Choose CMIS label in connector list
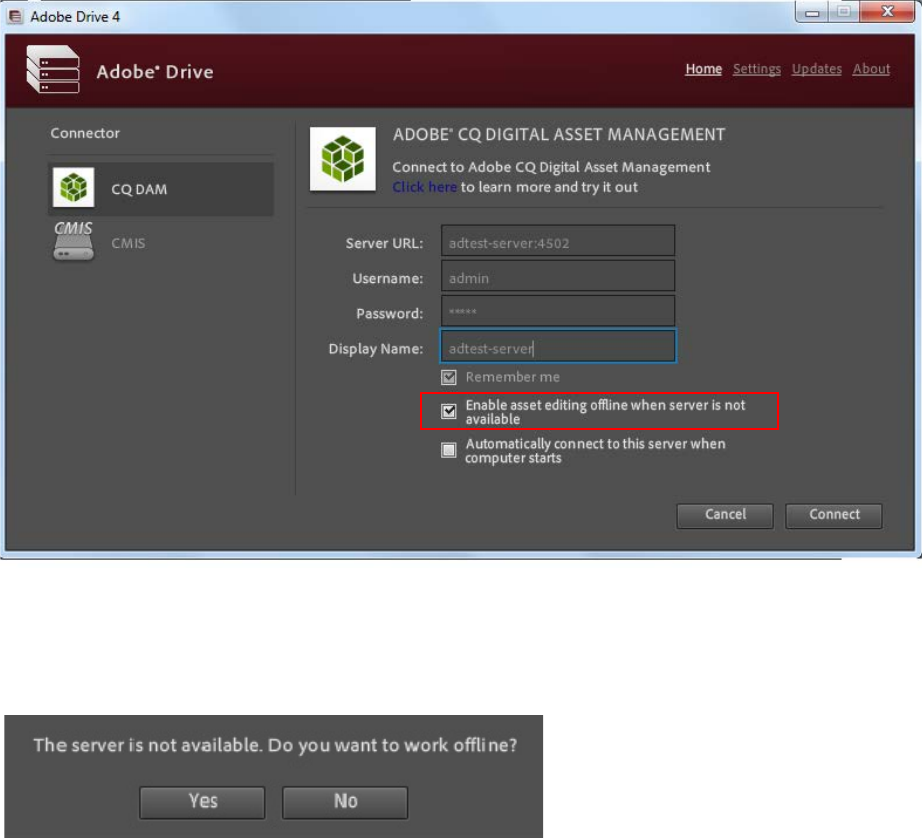The image size is (922, 838). tap(128, 243)
